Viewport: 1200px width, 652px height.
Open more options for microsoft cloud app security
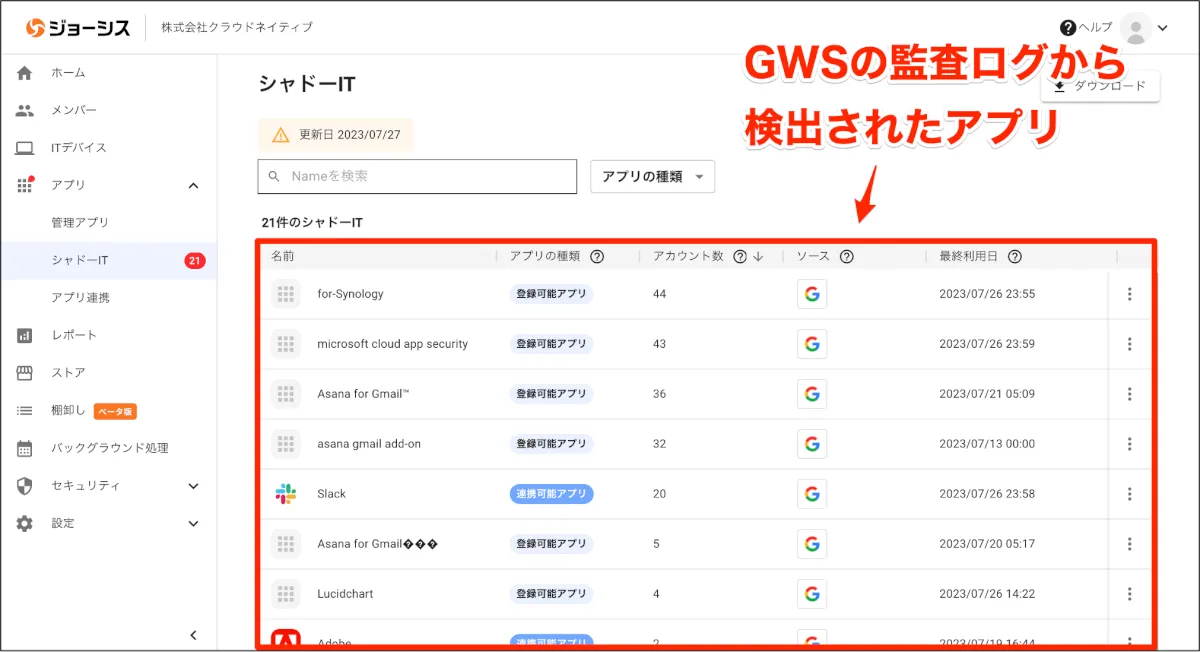point(1129,344)
